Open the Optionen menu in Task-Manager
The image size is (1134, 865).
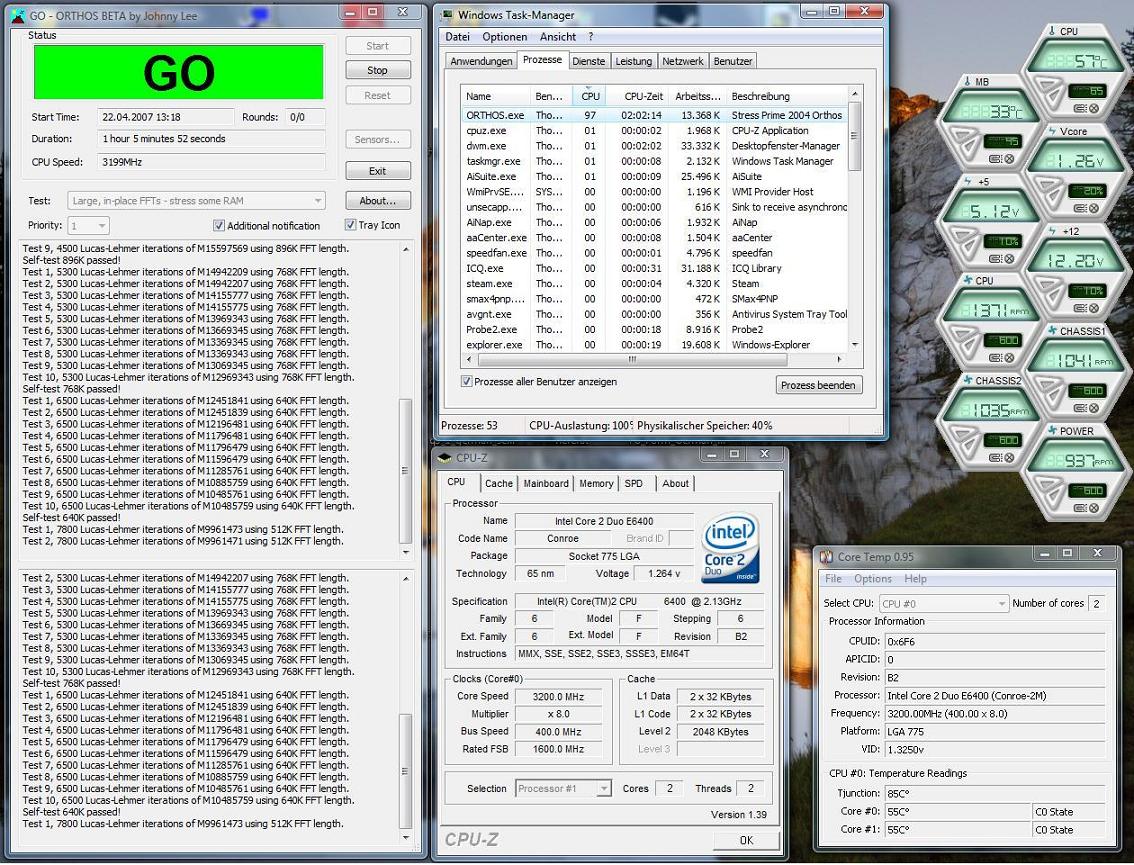pos(505,37)
